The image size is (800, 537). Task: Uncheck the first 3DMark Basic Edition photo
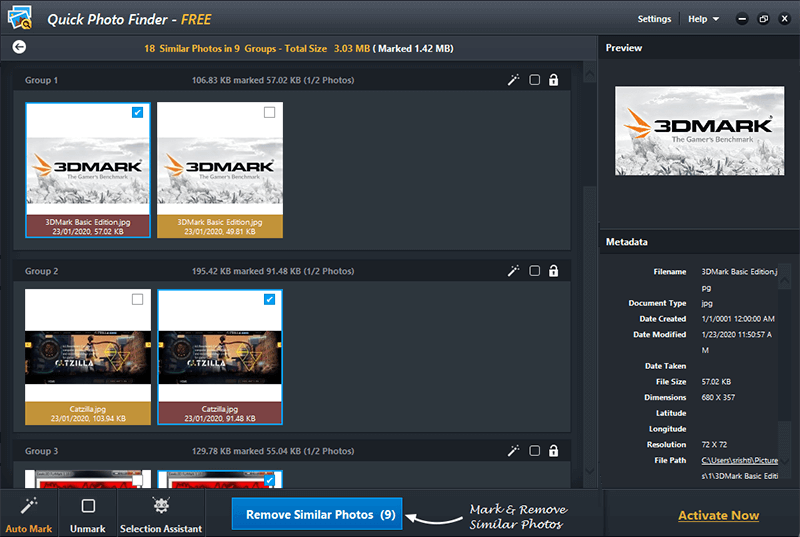(x=137, y=113)
